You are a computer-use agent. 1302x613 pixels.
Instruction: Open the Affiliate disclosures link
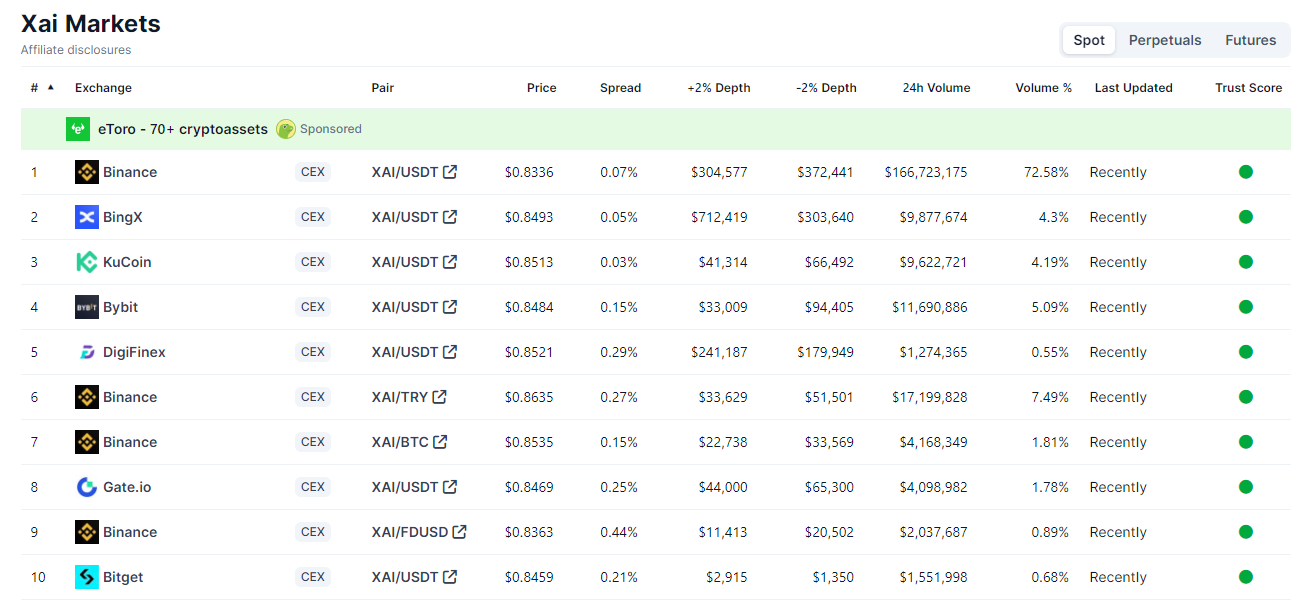(76, 50)
